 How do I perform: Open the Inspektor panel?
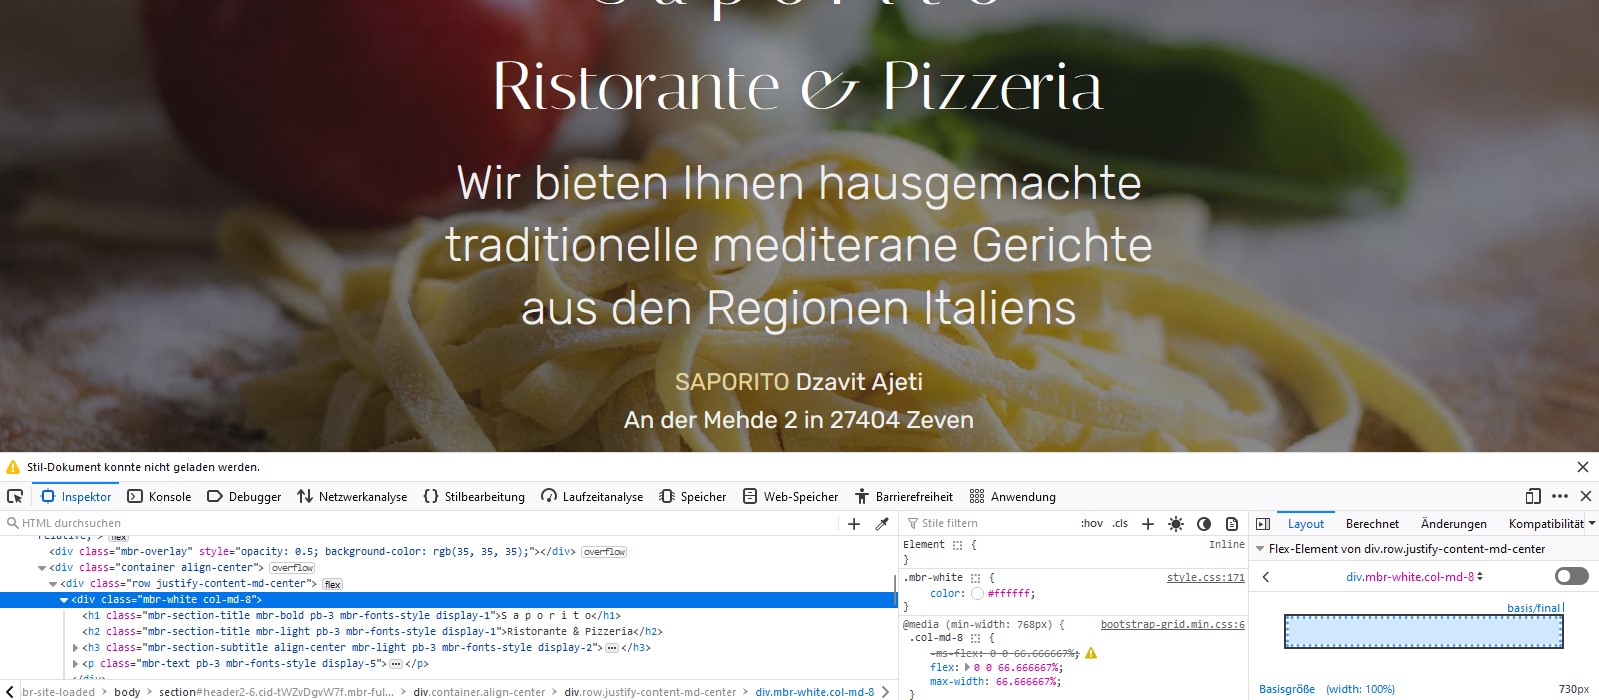click(x=76, y=496)
